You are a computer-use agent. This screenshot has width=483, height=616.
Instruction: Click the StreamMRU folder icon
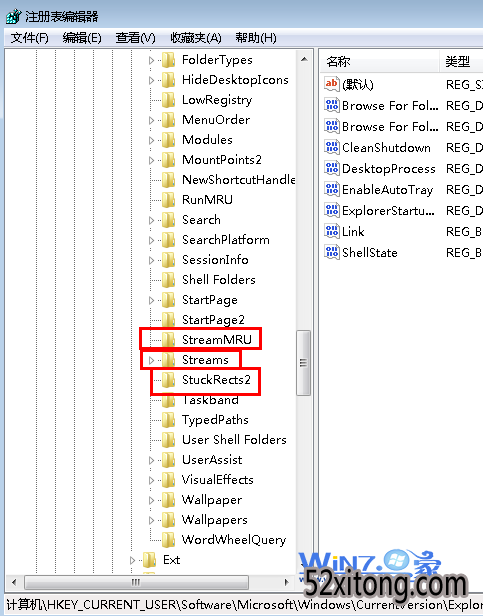tap(169, 340)
